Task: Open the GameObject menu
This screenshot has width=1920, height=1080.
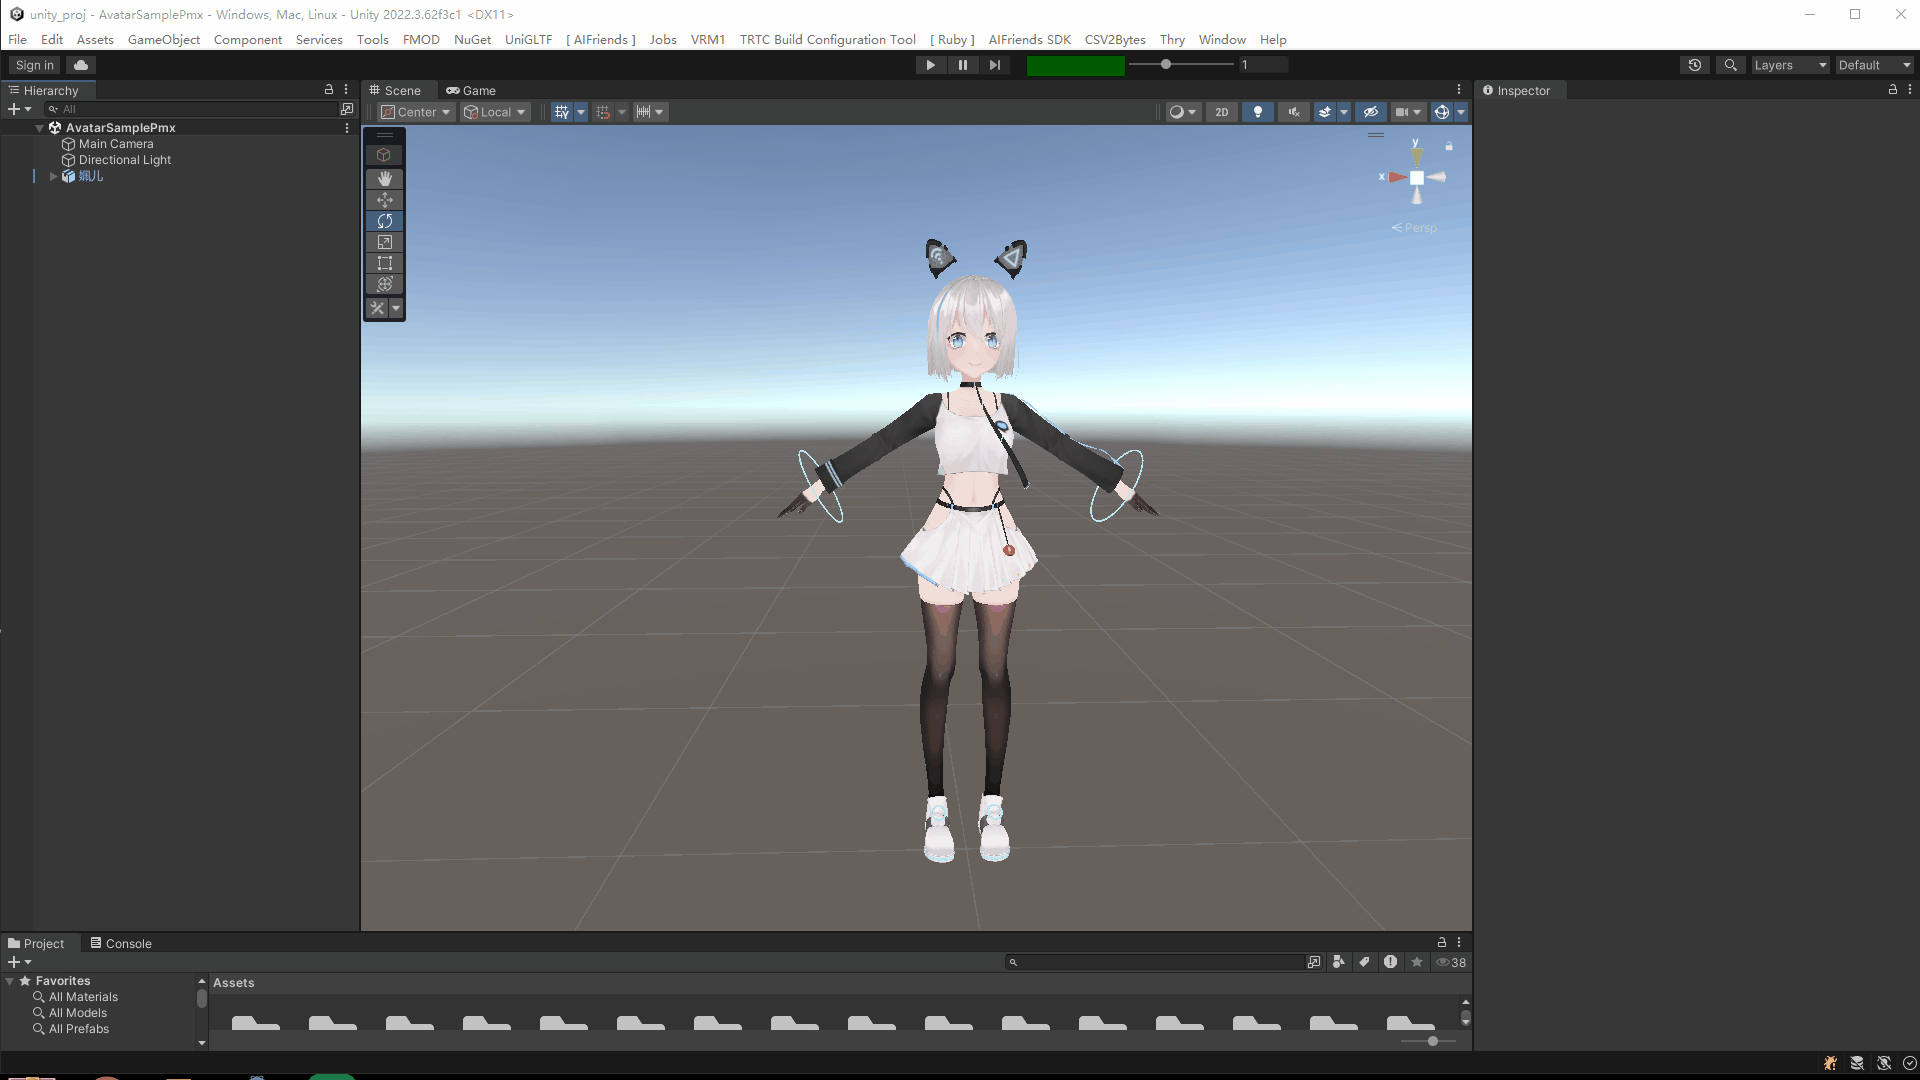Action: click(x=163, y=39)
